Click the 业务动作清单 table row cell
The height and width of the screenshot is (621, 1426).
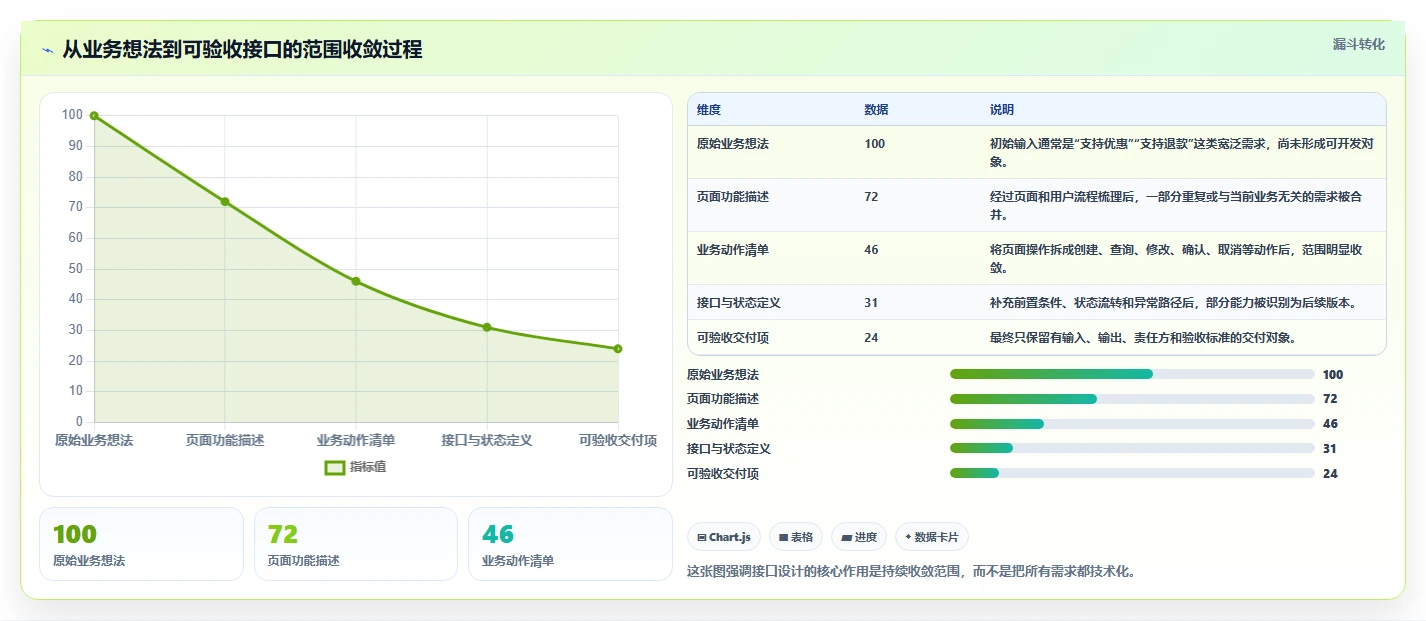733,250
